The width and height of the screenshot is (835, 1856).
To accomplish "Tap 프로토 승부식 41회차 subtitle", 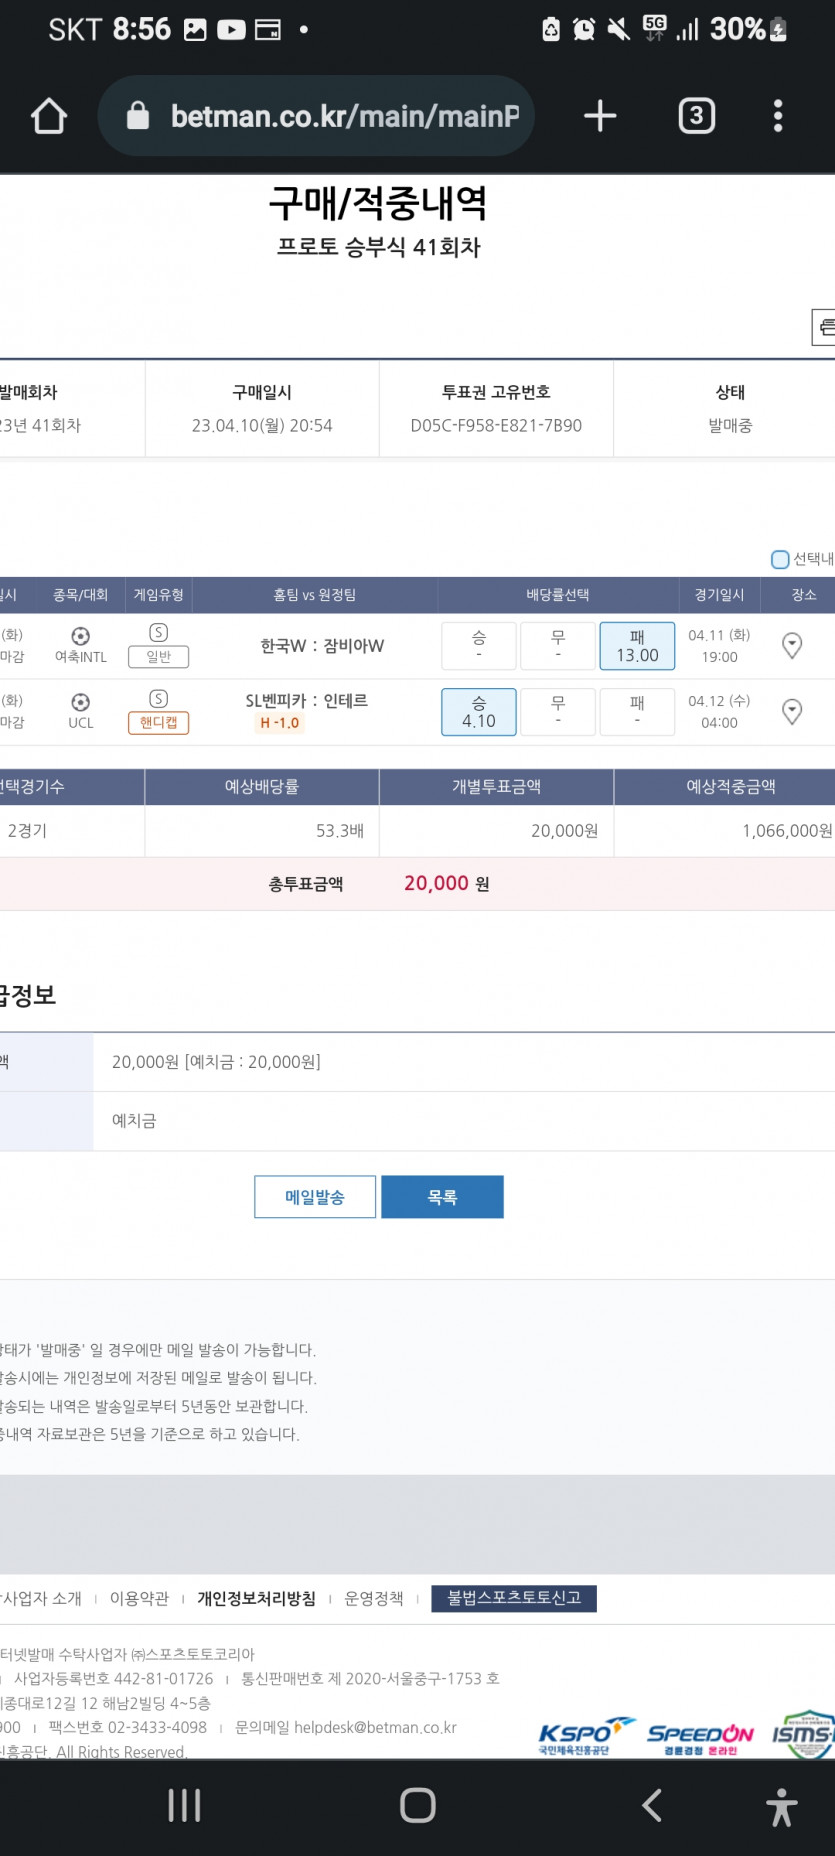I will [x=379, y=247].
